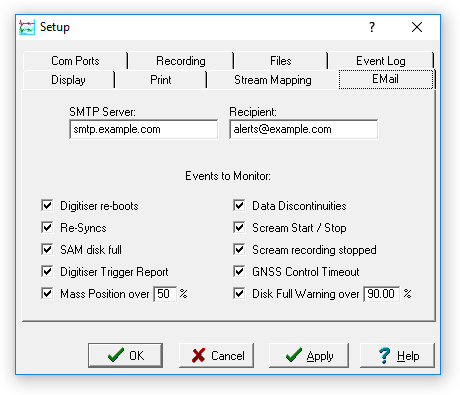Image resolution: width=460 pixels, height=395 pixels.
Task: Toggle Digitiser re-boots checkbox
Action: [47, 205]
